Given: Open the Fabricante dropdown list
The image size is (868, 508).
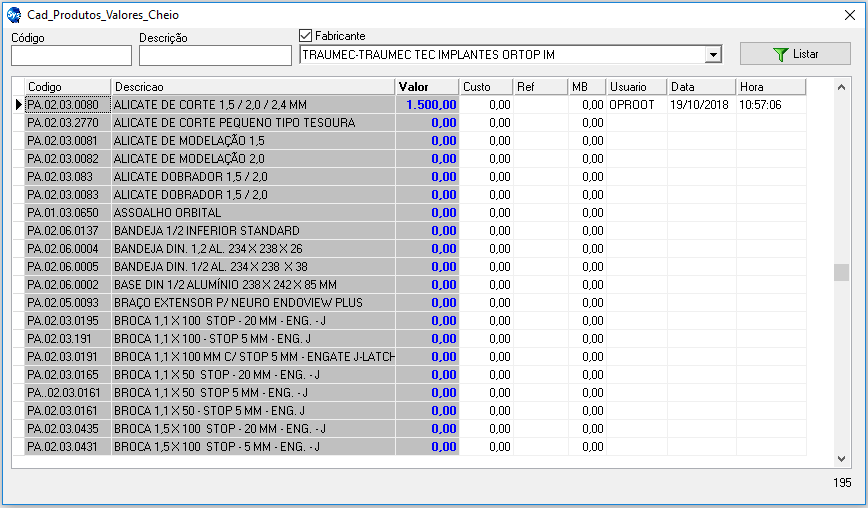Looking at the screenshot, I should (713, 55).
